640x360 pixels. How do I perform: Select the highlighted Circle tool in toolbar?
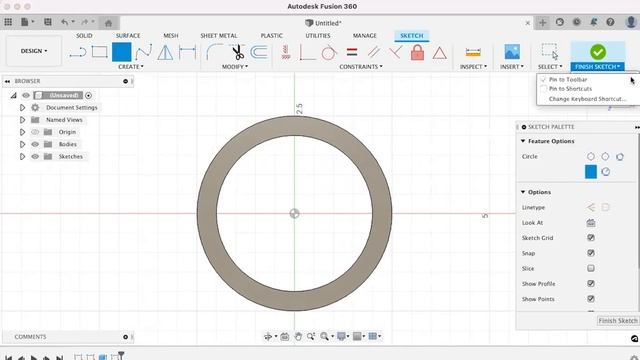pyautogui.click(x=122, y=52)
